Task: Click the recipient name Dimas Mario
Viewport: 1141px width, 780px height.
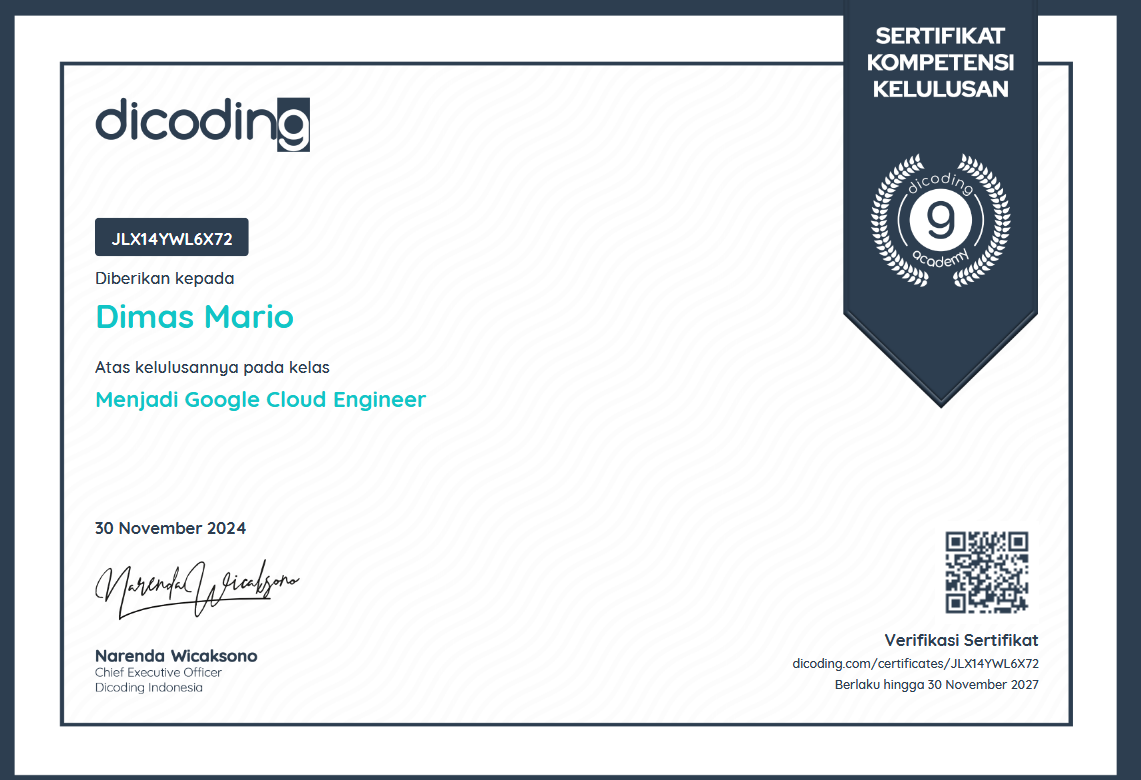Action: click(x=194, y=317)
